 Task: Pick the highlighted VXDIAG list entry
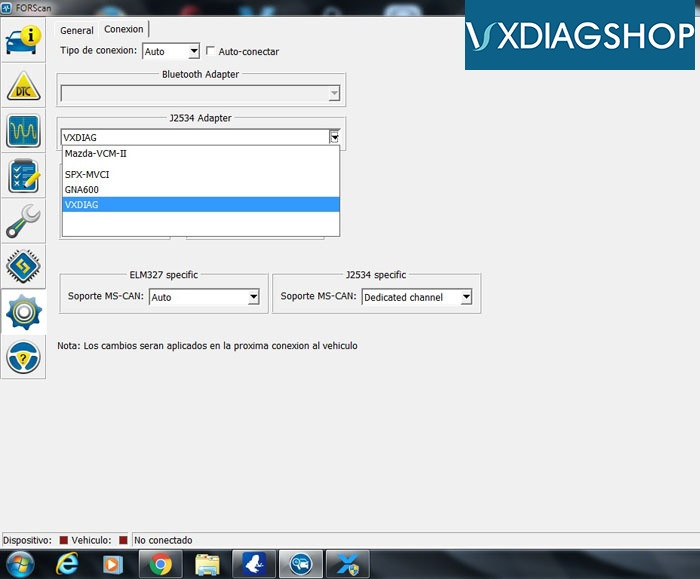coord(200,204)
